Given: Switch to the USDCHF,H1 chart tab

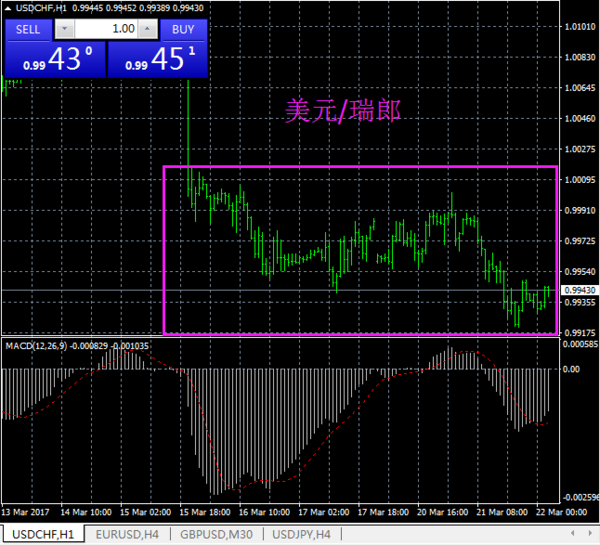Looking at the screenshot, I should pyautogui.click(x=43, y=534).
